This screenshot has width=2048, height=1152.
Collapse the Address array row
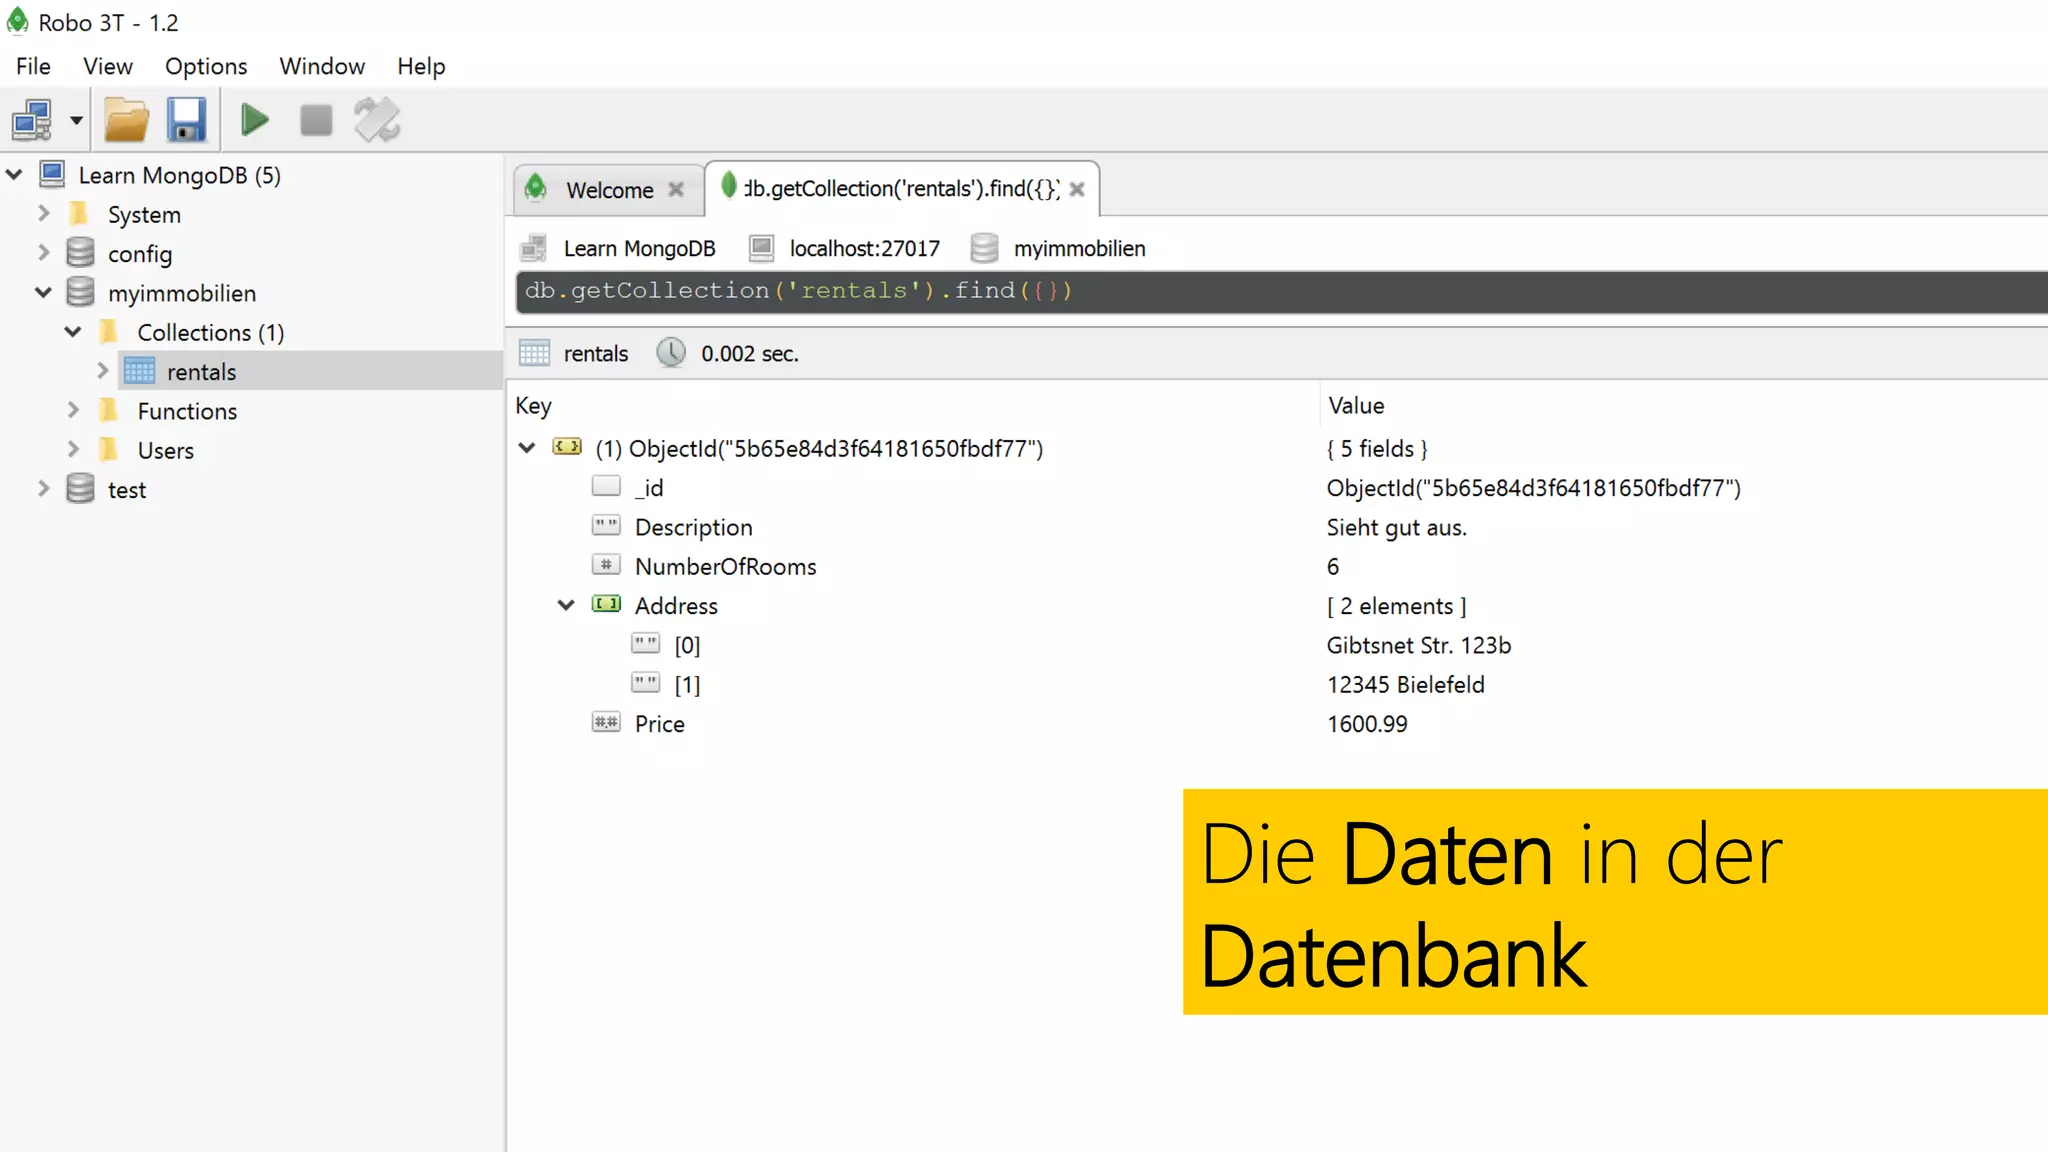[x=566, y=605]
